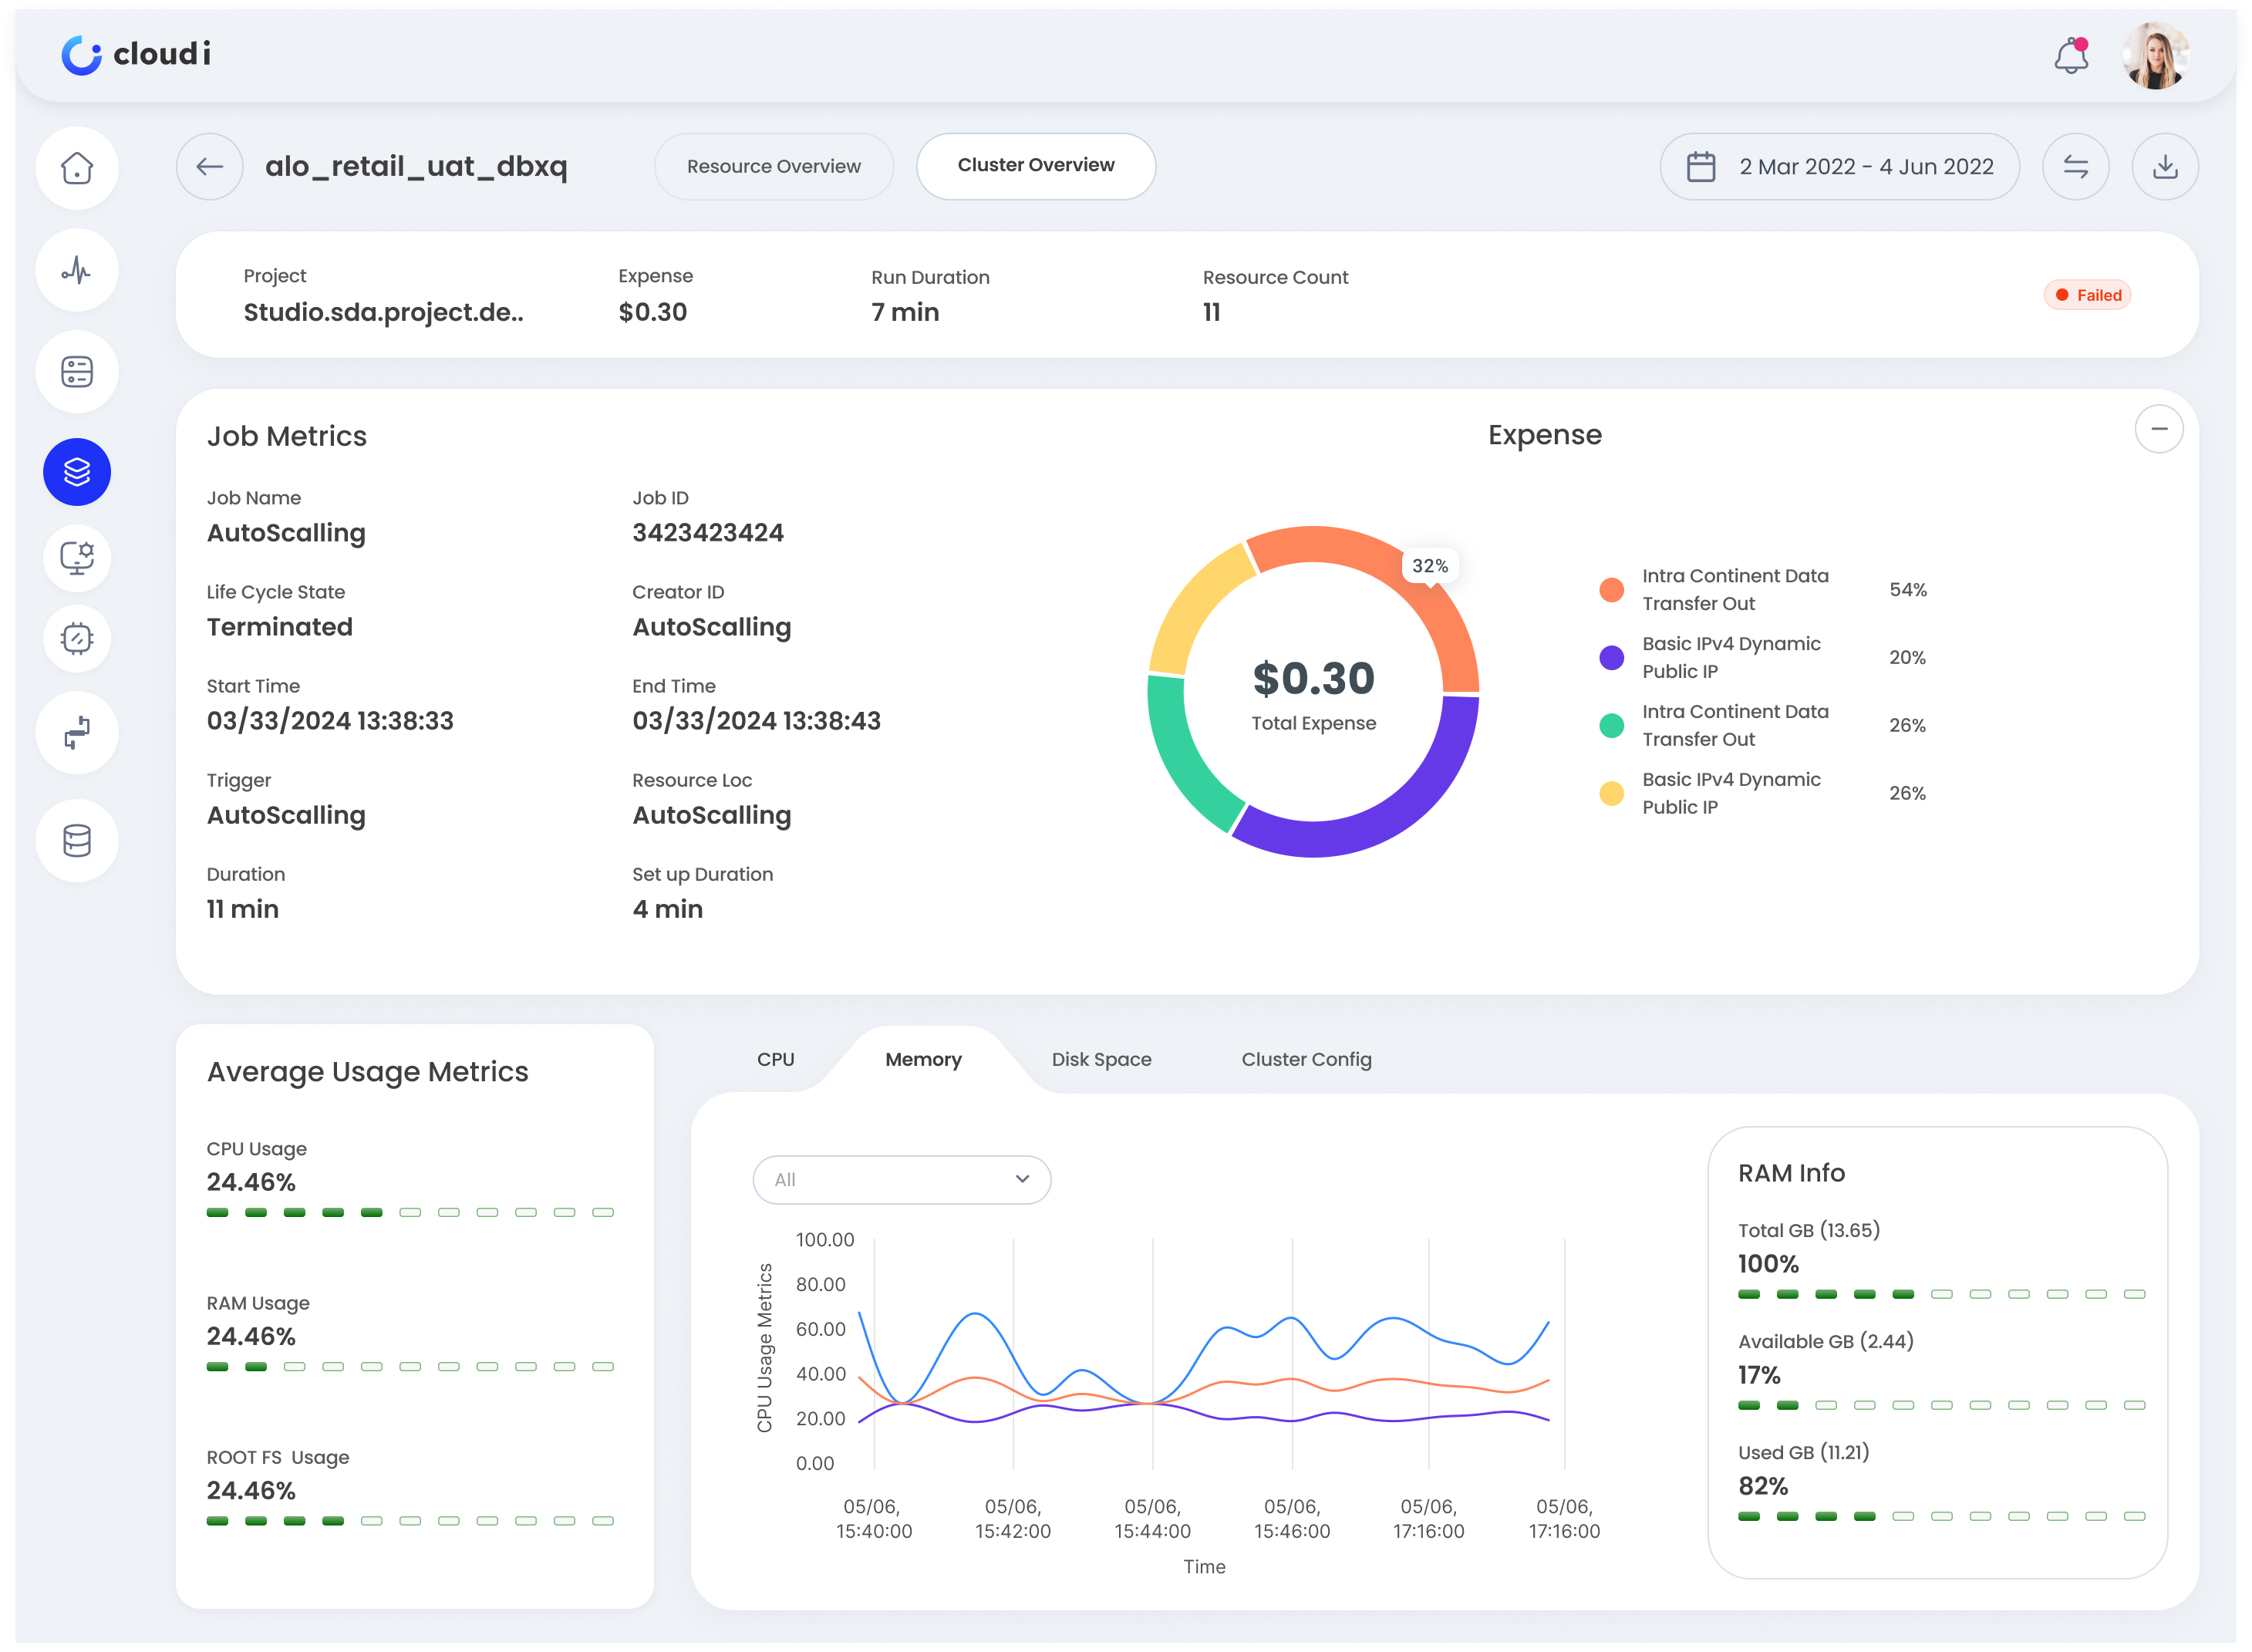
Task: Open the monitor settings sidebar icon
Action: (77, 557)
